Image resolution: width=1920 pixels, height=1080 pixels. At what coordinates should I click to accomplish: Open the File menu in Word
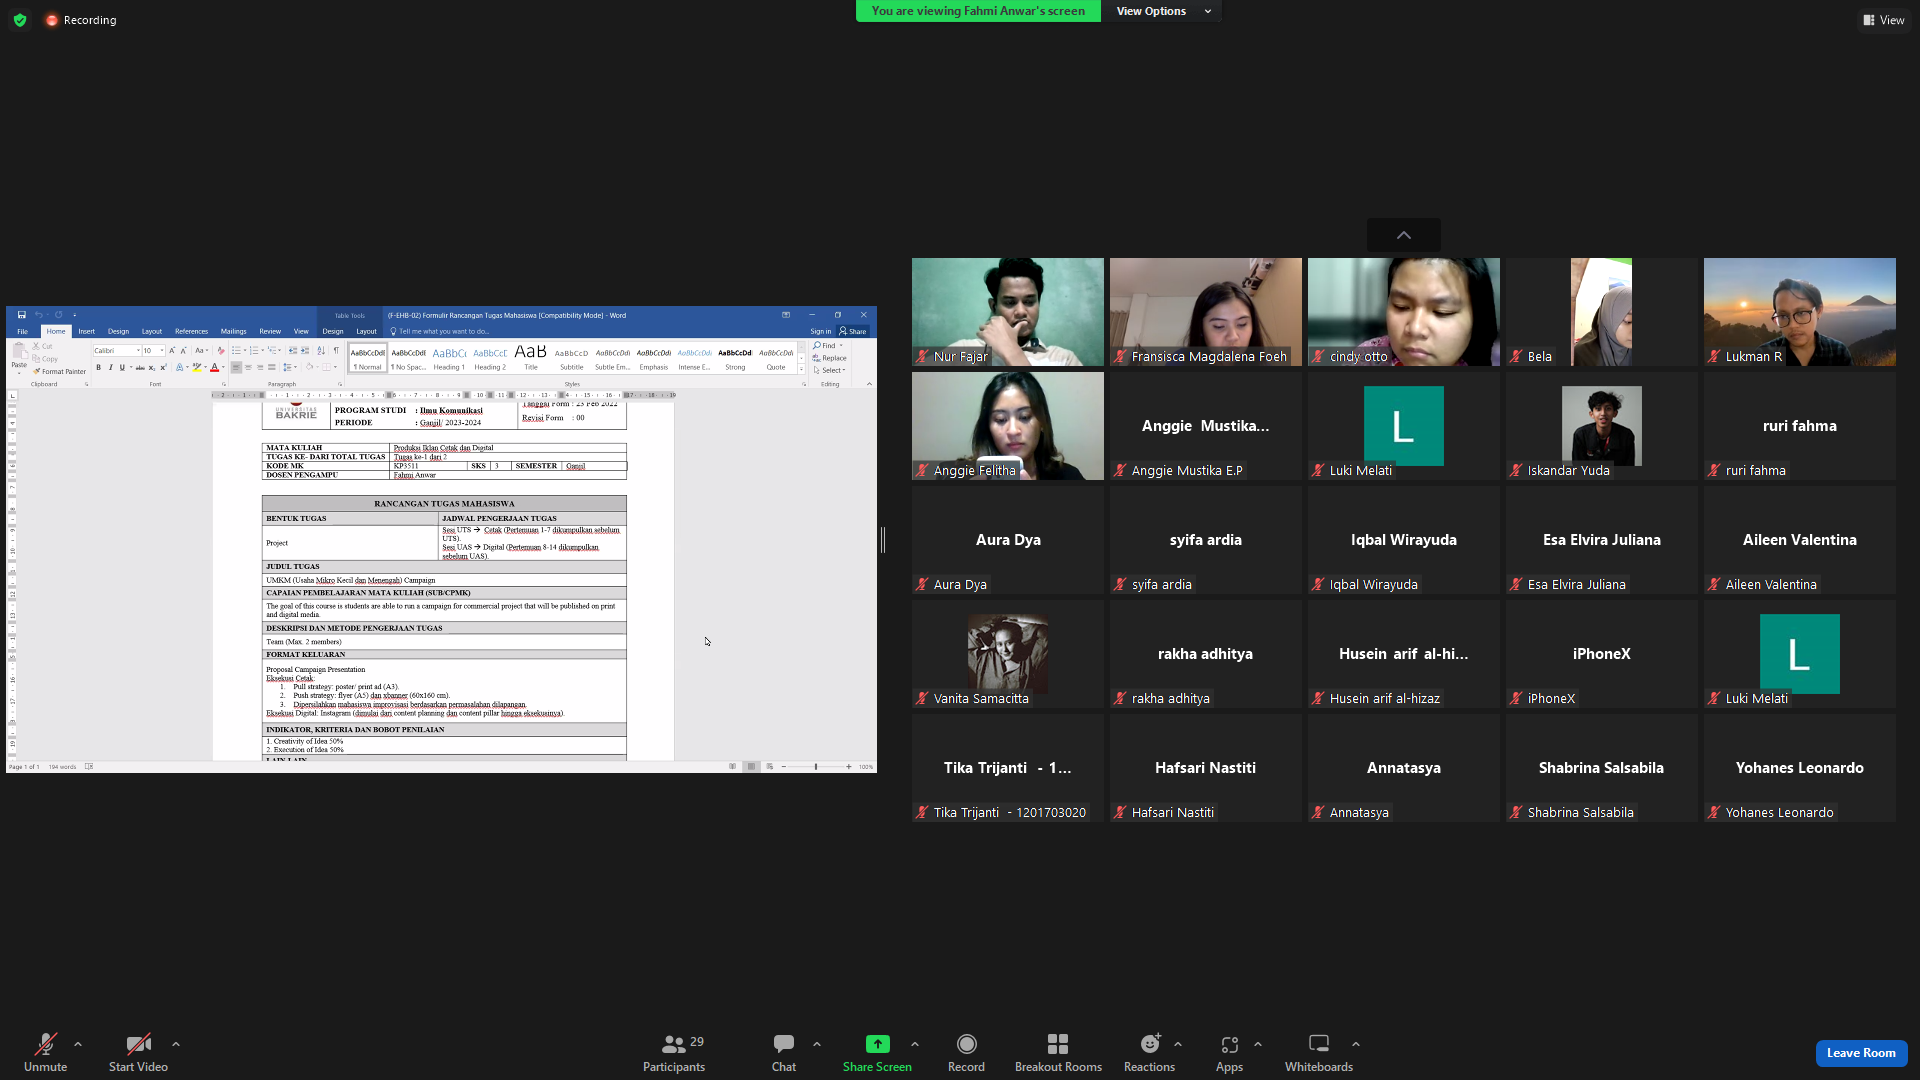[22, 331]
